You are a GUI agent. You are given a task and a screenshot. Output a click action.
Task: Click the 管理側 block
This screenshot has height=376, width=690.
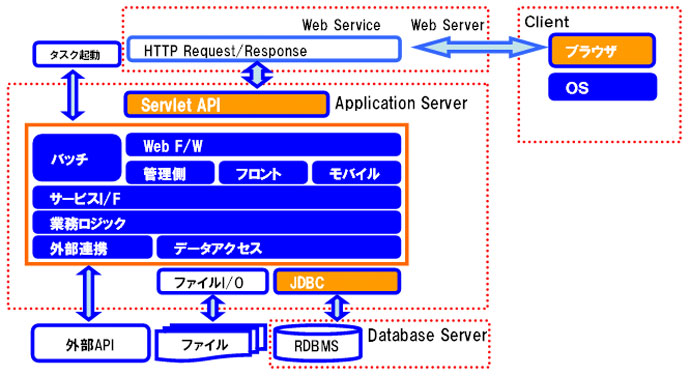[170, 173]
